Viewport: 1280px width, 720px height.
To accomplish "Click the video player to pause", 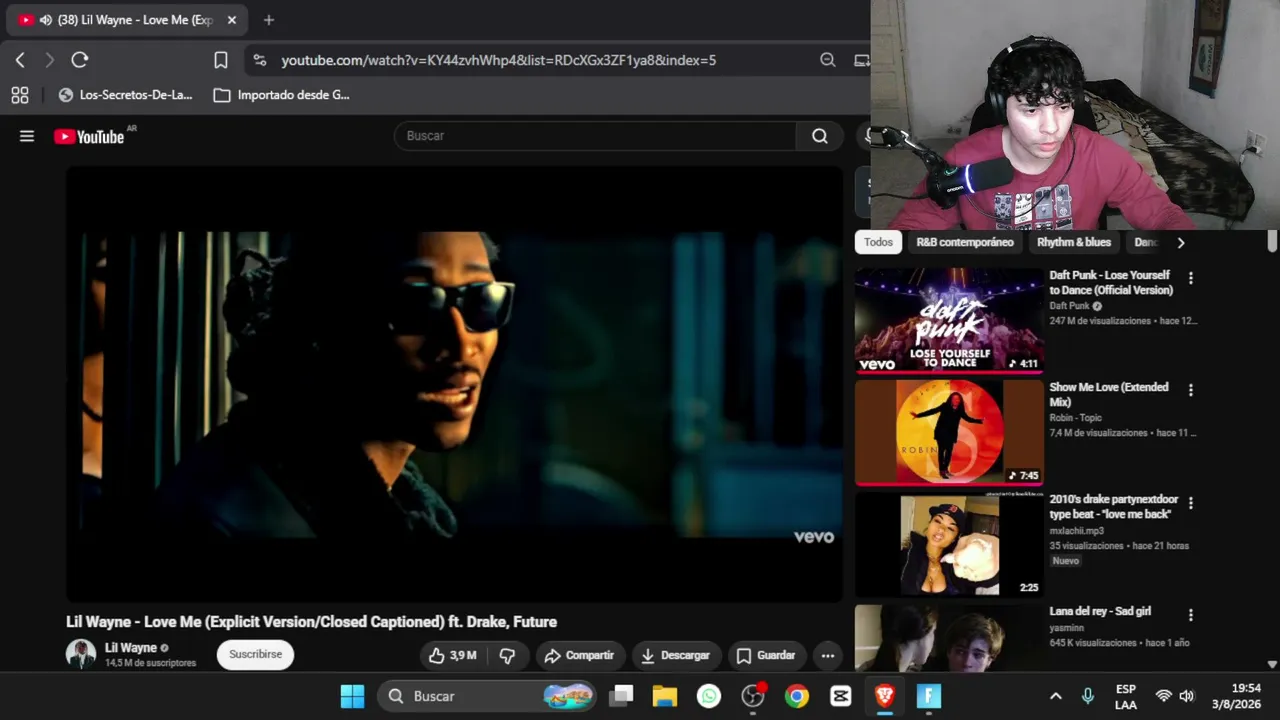I will tap(455, 385).
